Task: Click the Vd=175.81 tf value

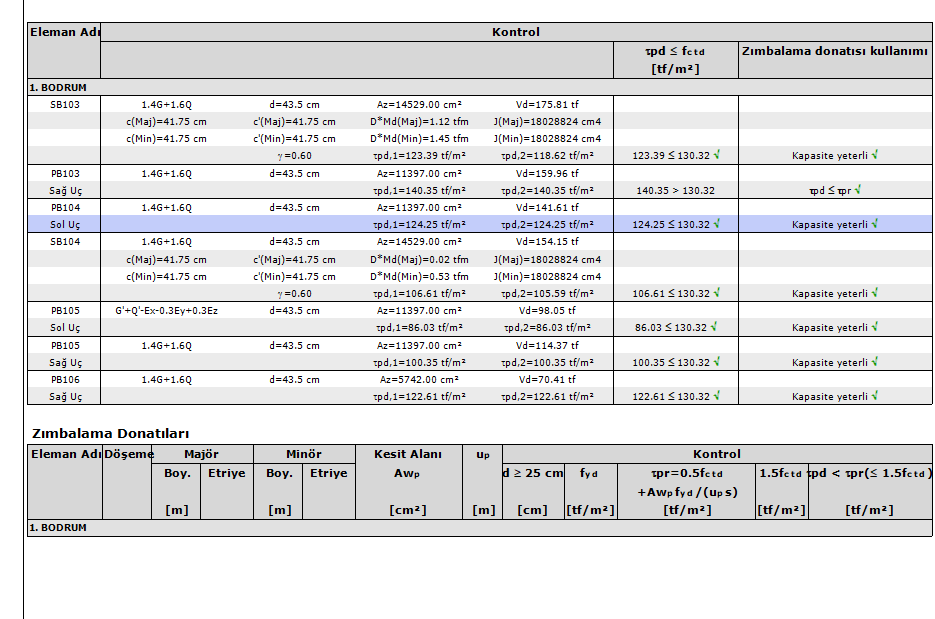Action: point(547,104)
